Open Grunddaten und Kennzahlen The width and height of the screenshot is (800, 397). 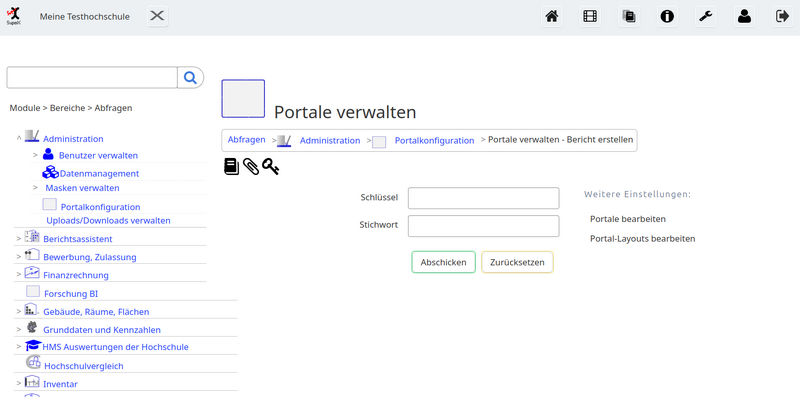pos(102,330)
